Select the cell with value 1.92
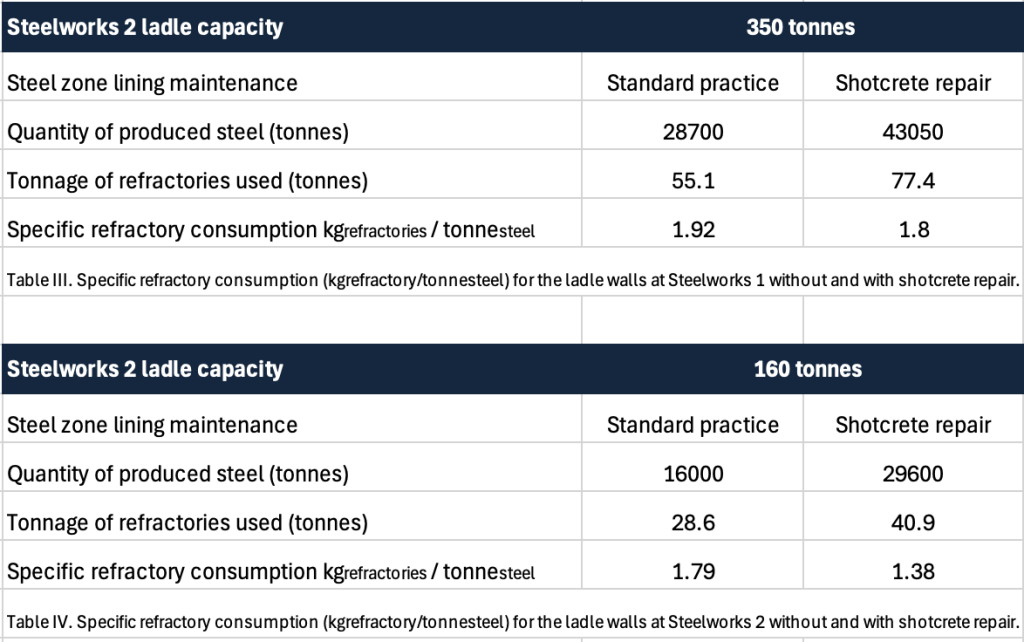 692,230
